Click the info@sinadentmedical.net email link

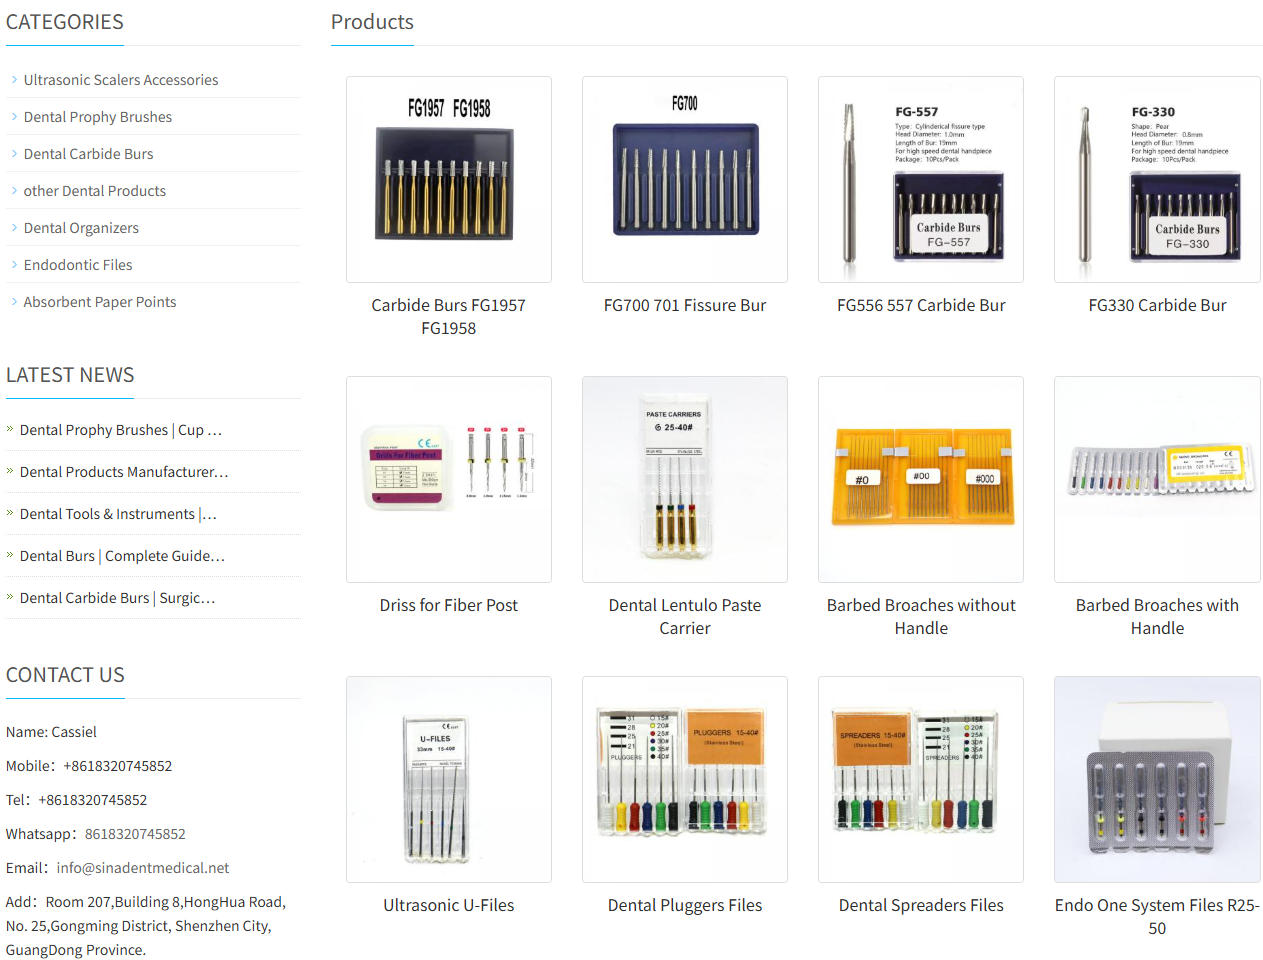pos(142,868)
